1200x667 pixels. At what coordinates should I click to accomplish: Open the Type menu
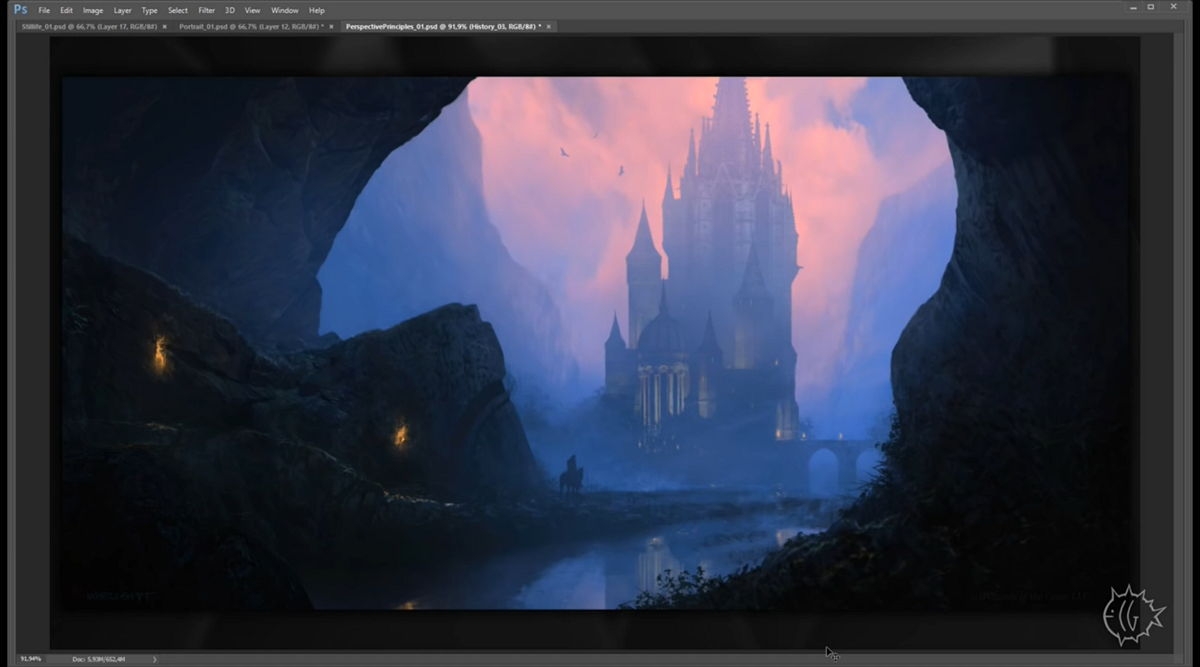[x=150, y=10]
